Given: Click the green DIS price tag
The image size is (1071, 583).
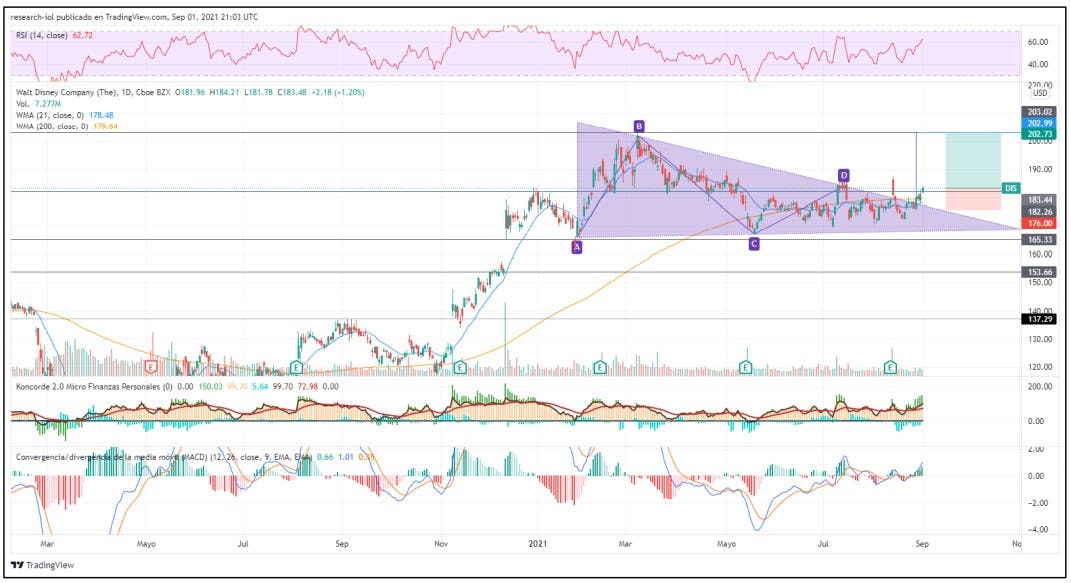Looking at the screenshot, I should (1011, 188).
